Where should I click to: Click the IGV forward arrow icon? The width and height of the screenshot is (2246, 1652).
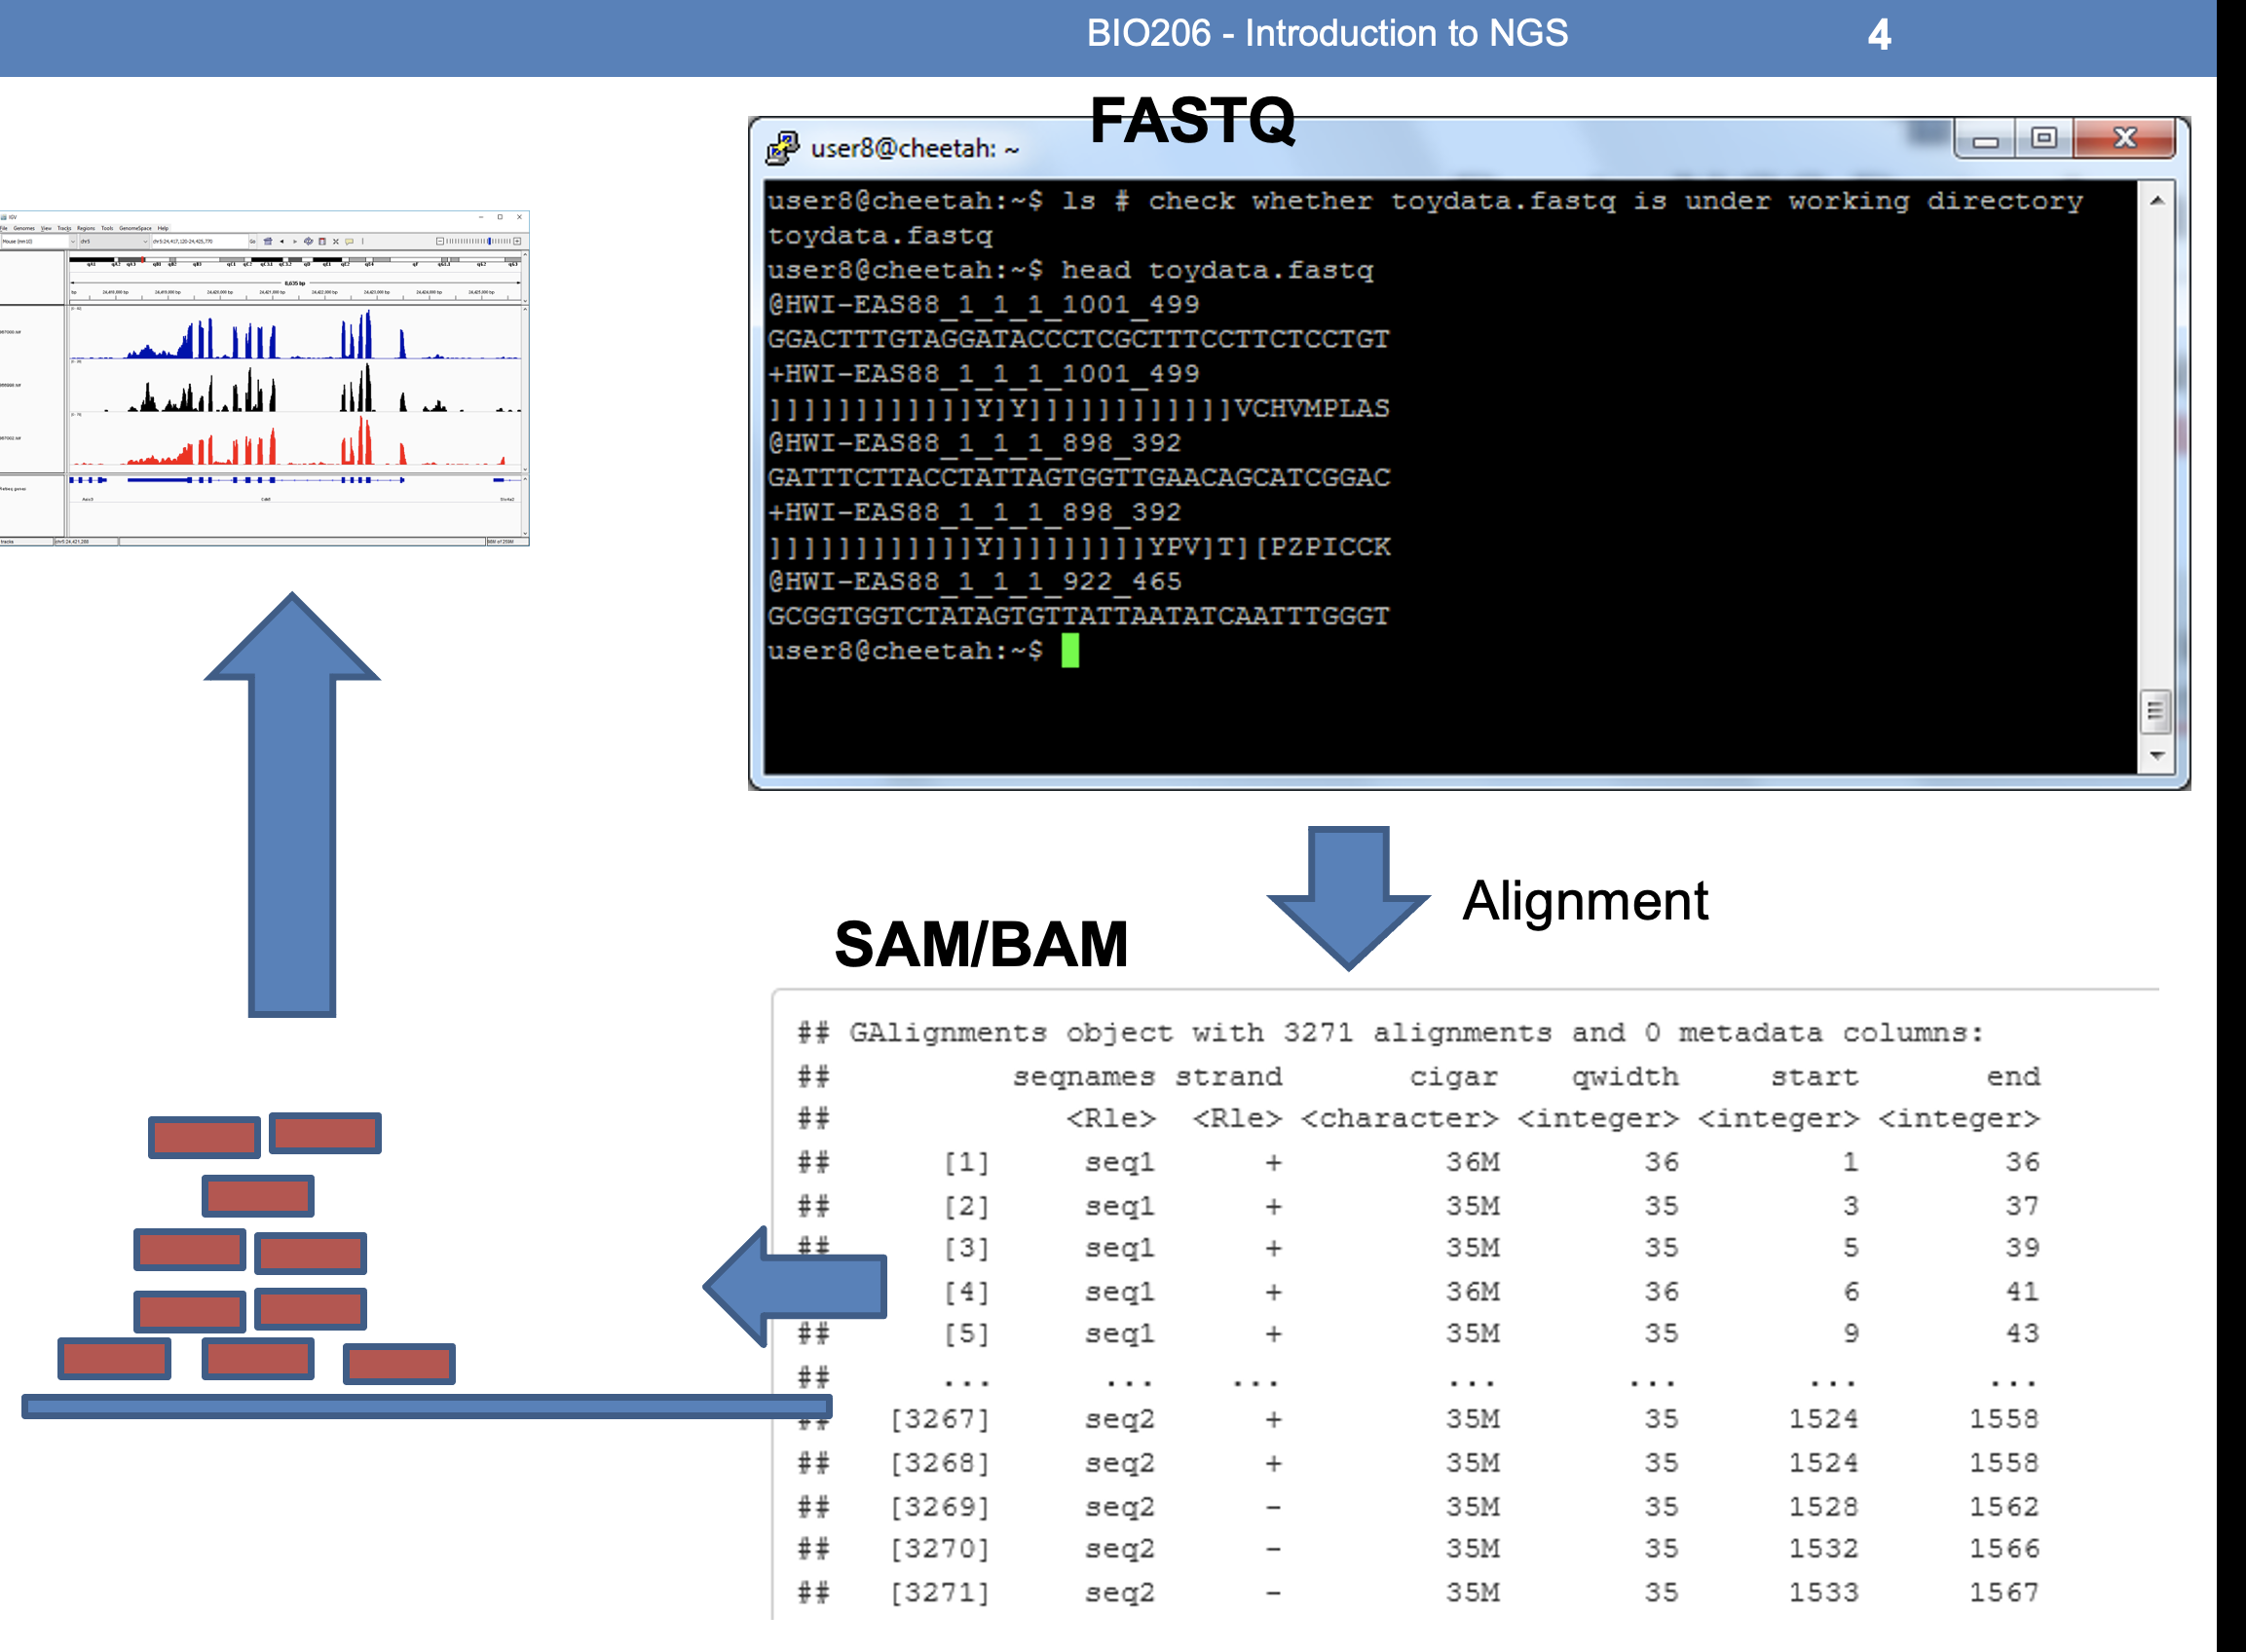coord(295,241)
